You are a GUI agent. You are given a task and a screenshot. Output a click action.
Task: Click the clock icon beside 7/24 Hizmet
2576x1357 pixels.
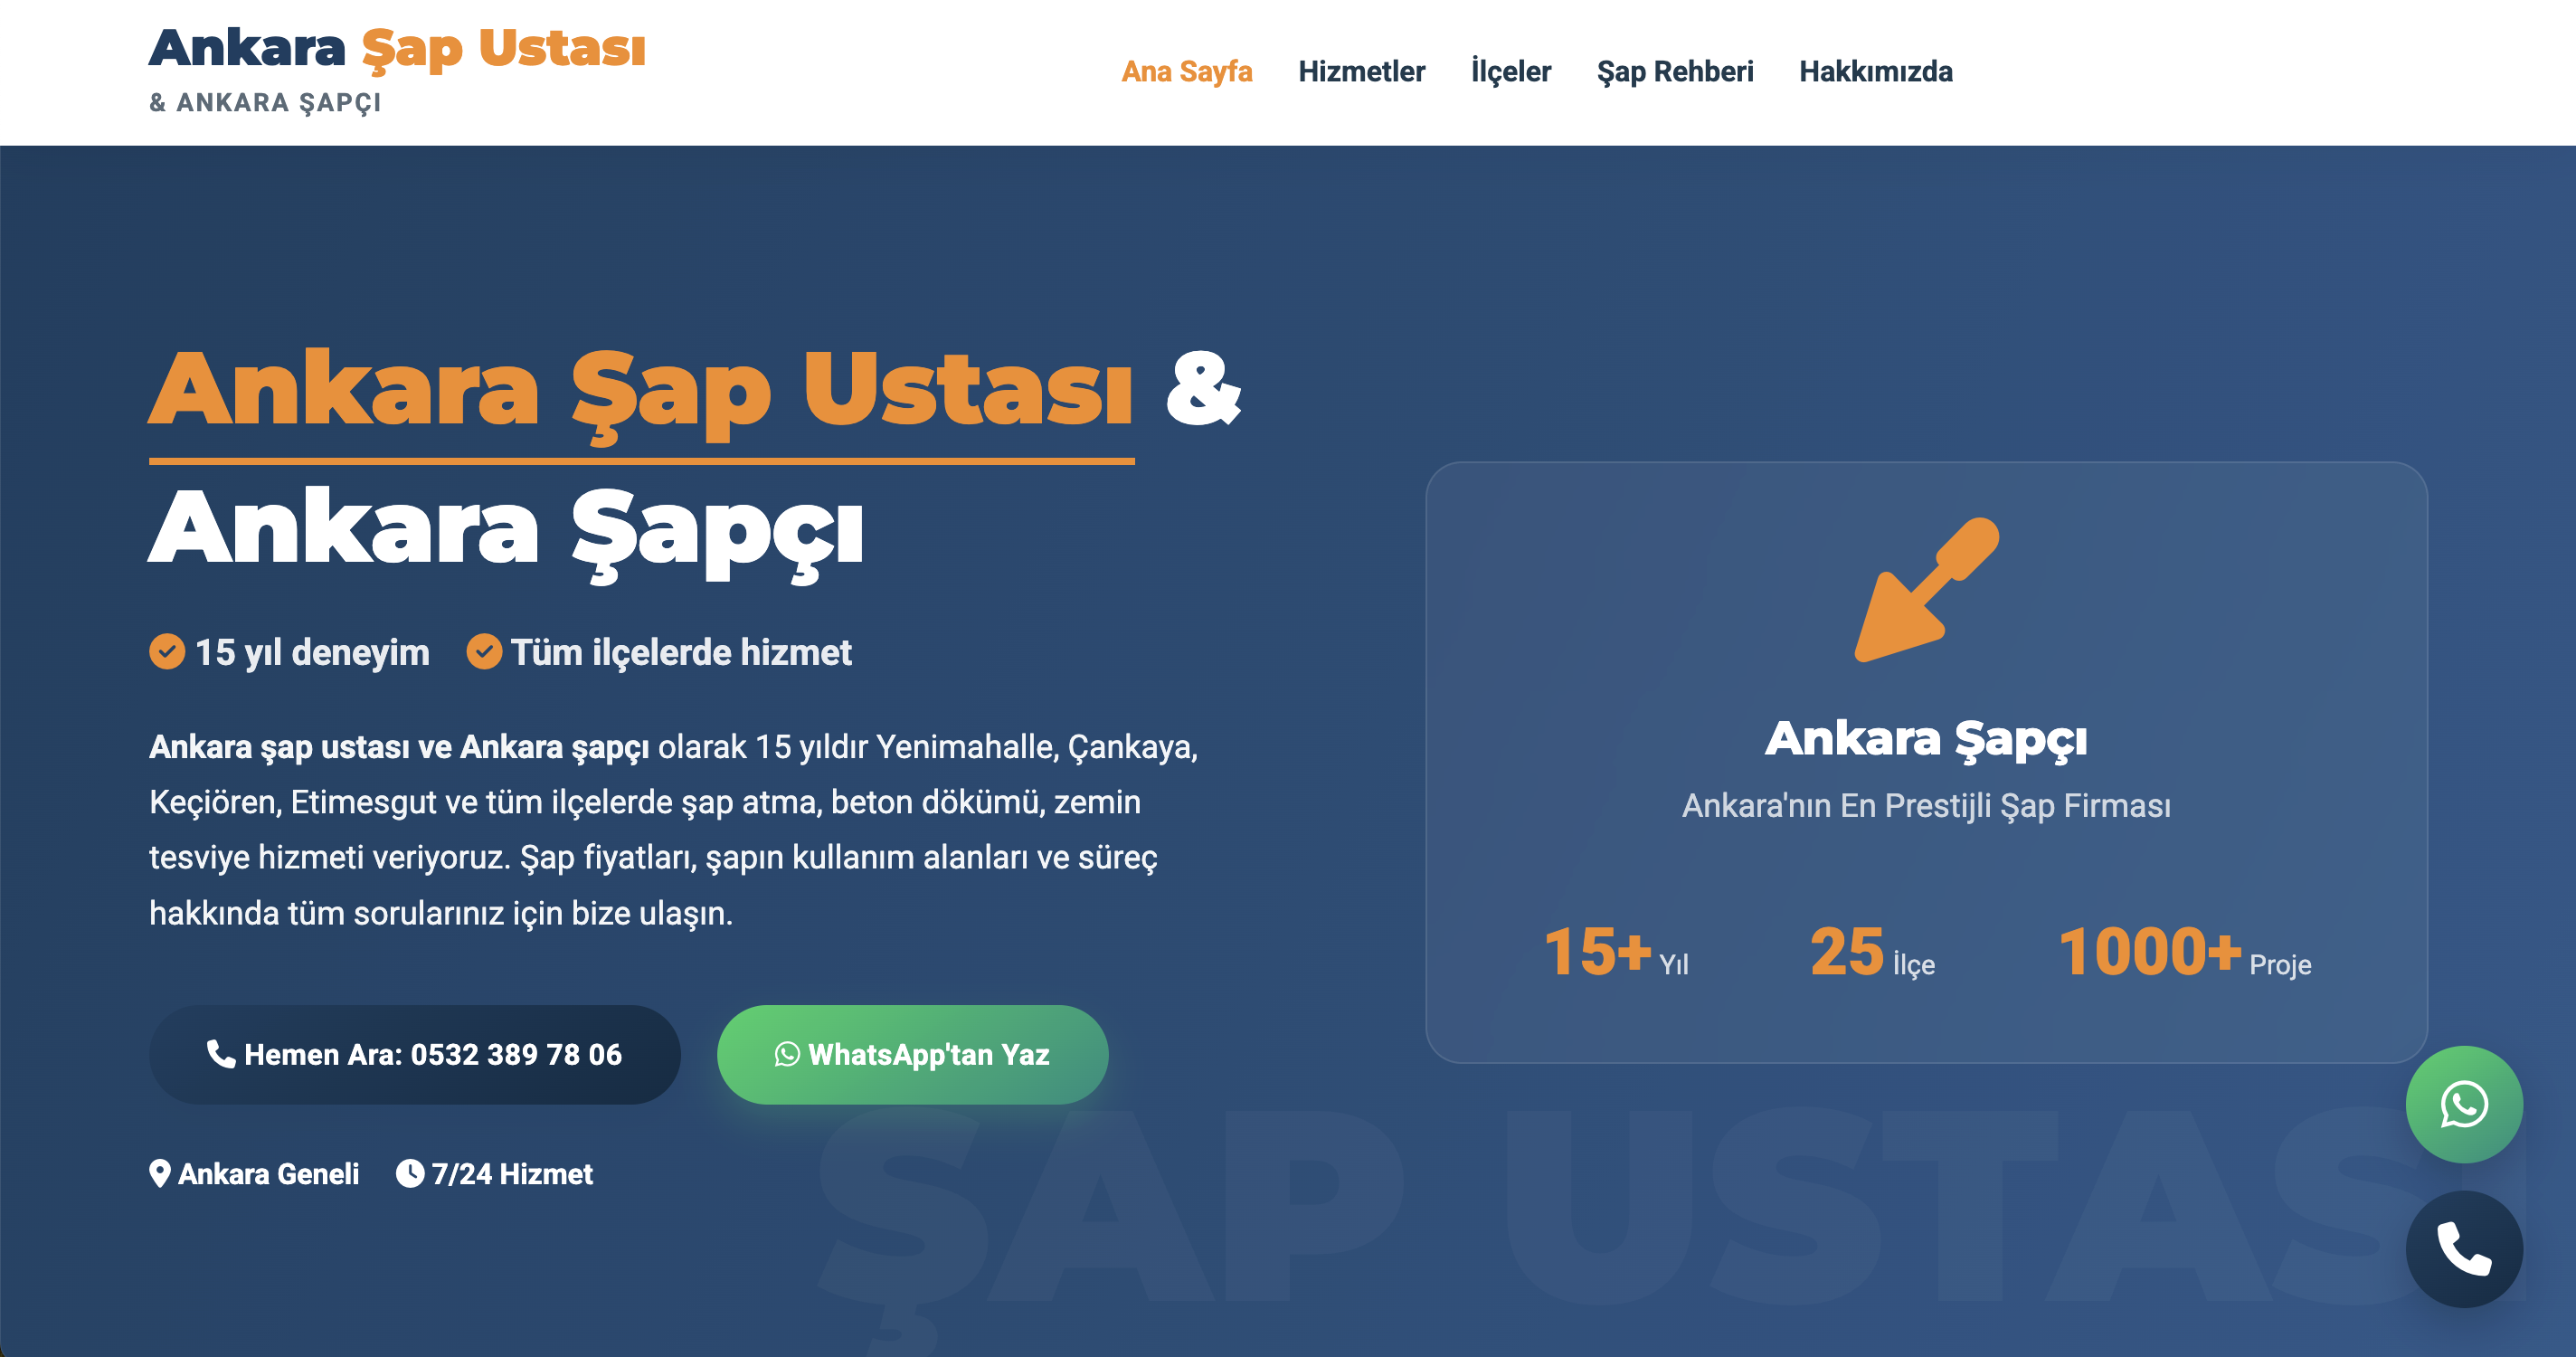[x=411, y=1173]
